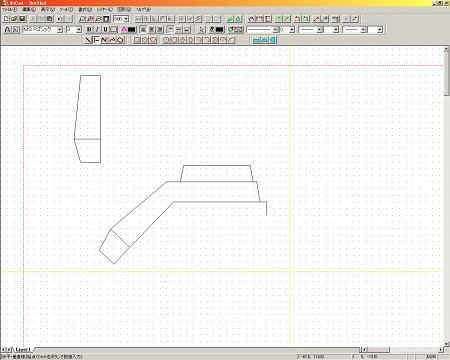The width and height of the screenshot is (450, 360).
Task: Select the freehand curve tool
Action: [x=112, y=40]
